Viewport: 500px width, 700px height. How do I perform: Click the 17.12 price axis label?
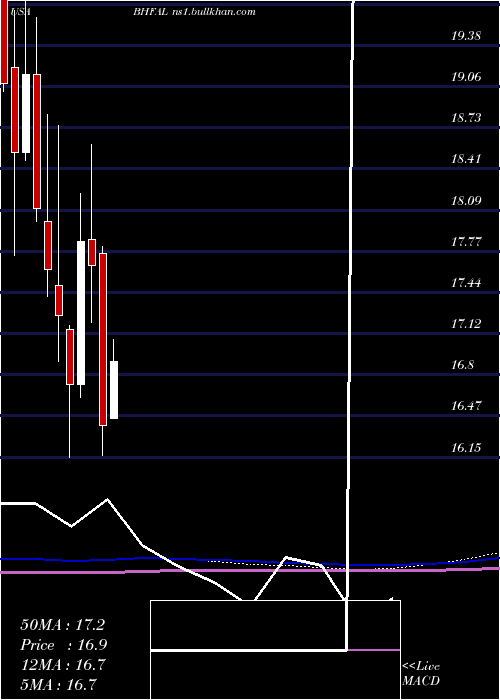466,324
